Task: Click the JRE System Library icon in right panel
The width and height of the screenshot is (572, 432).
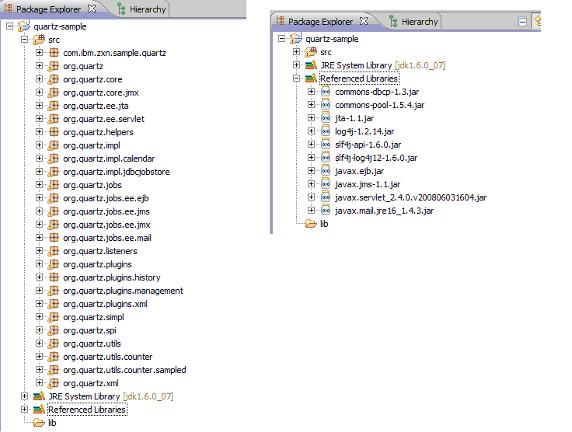Action: coord(311,65)
